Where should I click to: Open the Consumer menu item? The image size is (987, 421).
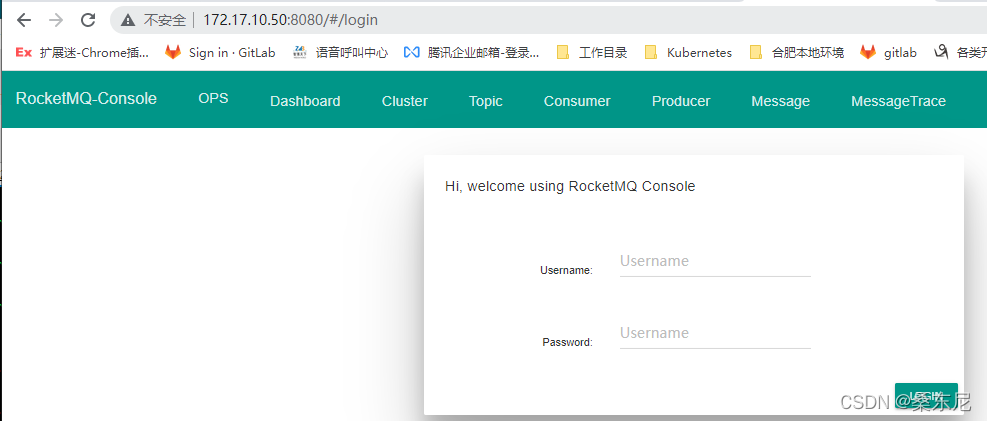pyautogui.click(x=577, y=101)
